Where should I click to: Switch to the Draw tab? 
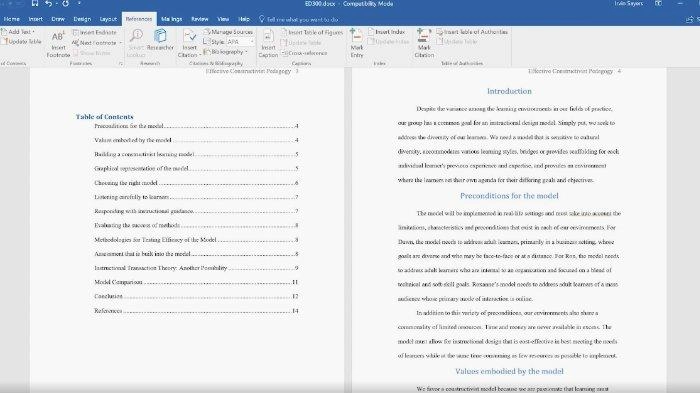(x=58, y=19)
